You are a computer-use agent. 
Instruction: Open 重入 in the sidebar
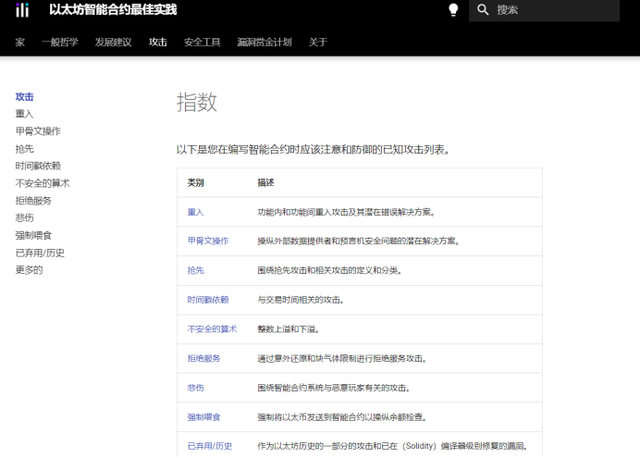tap(24, 114)
